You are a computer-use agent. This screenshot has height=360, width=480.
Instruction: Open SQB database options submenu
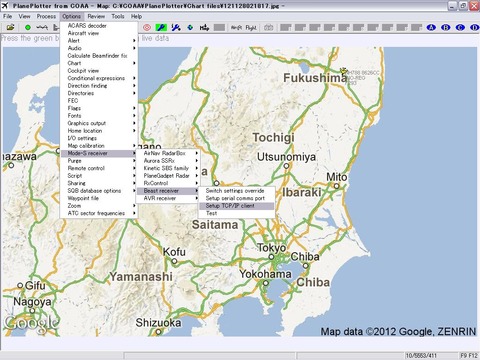[x=99, y=191]
